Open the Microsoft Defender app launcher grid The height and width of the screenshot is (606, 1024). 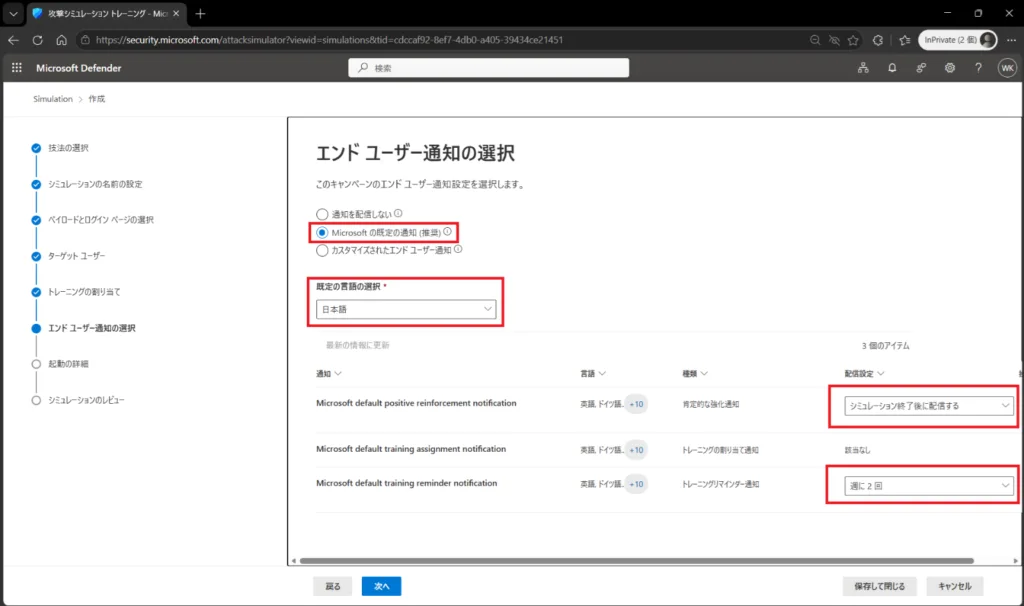click(17, 68)
